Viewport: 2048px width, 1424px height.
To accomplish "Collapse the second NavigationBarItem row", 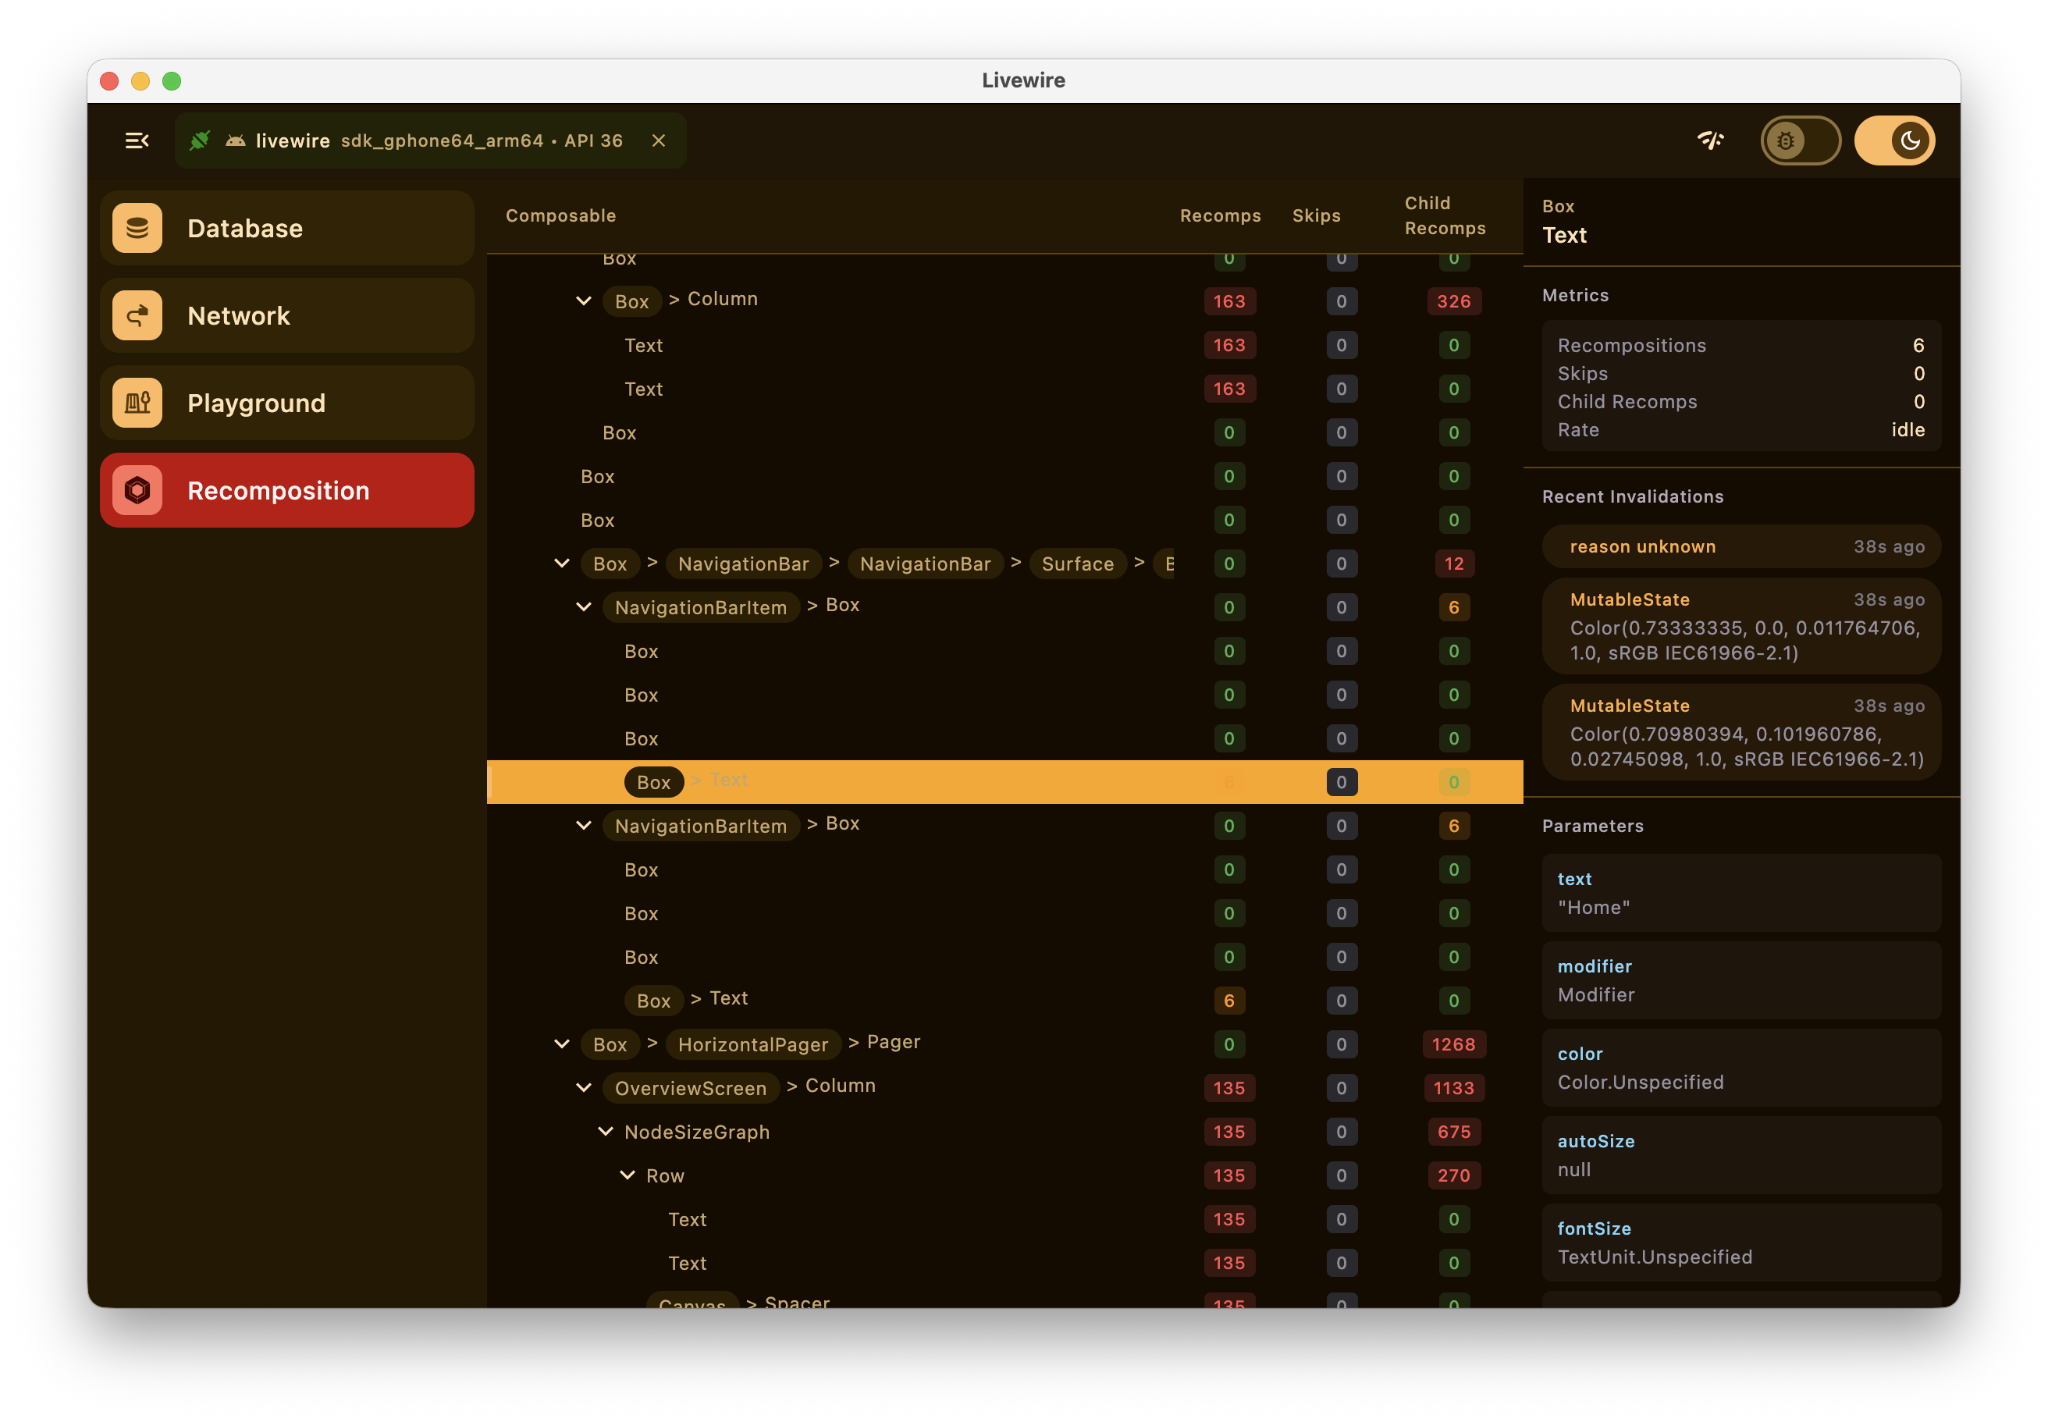I will pos(584,826).
